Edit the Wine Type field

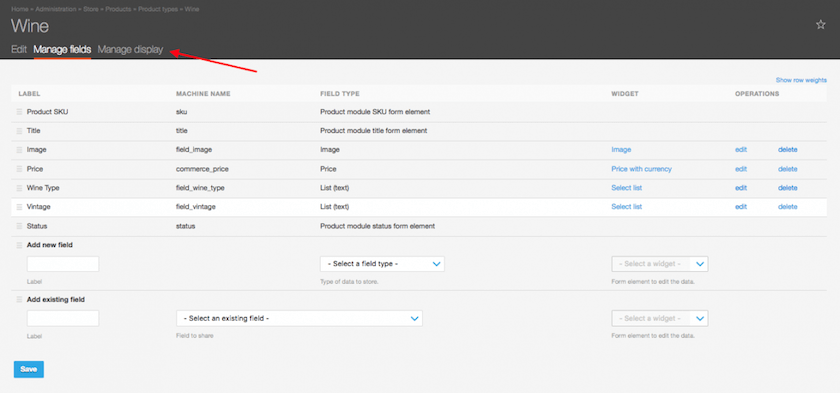(741, 188)
